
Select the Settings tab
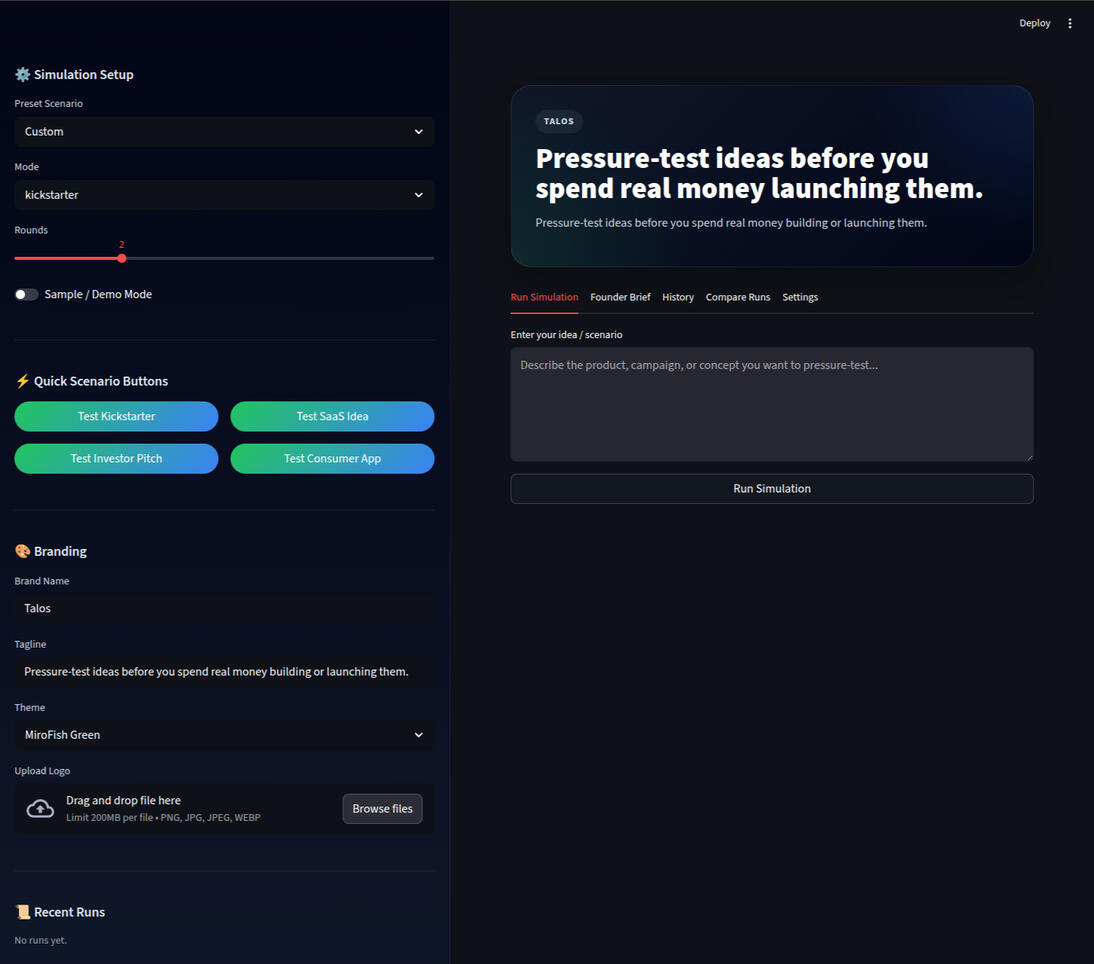click(800, 297)
